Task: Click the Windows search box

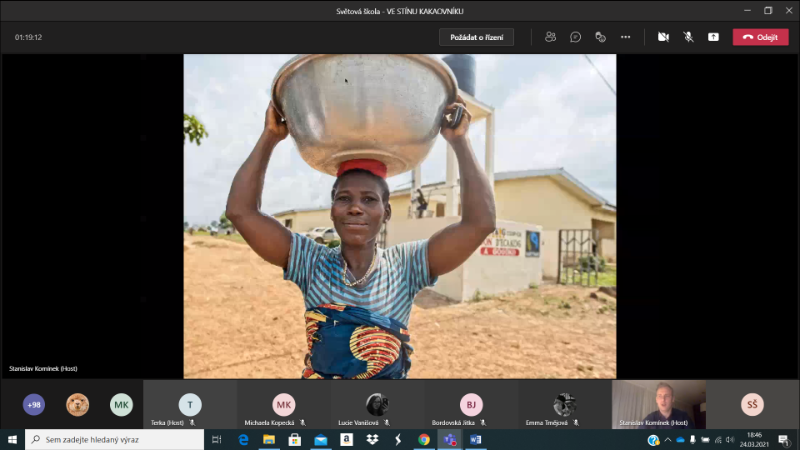Action: (x=115, y=440)
